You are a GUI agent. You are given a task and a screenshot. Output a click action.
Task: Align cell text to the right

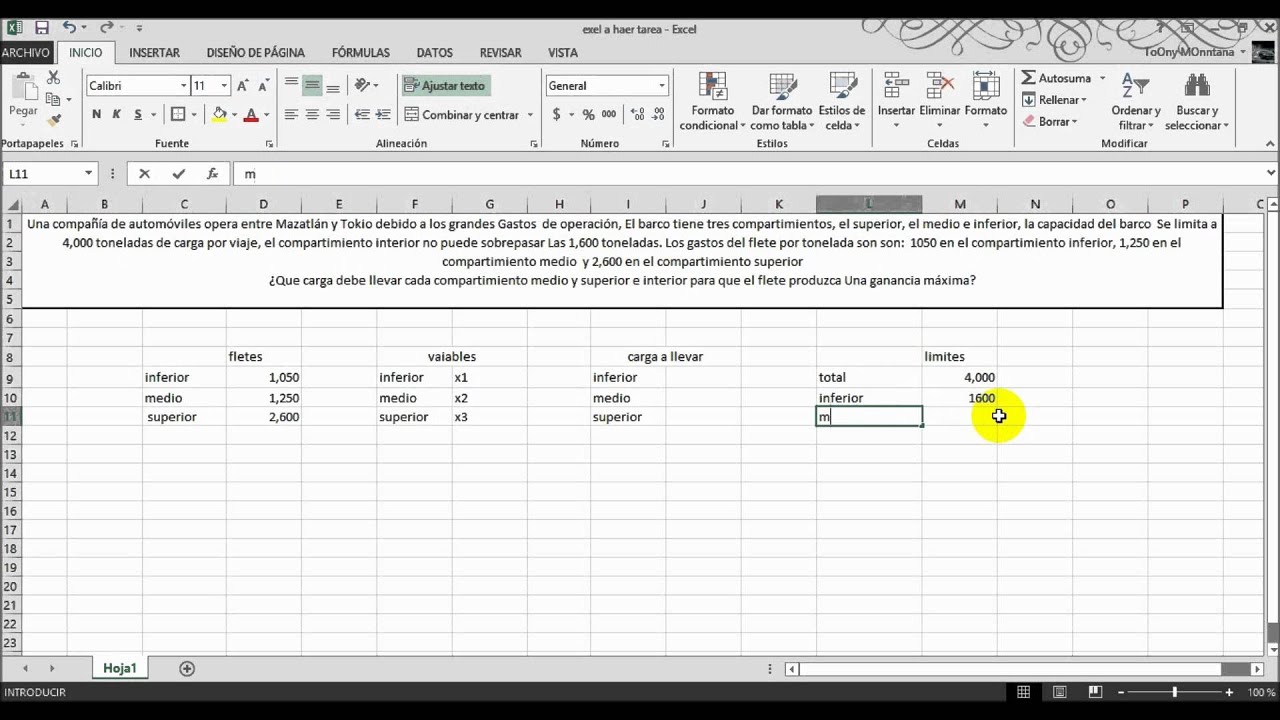coord(333,115)
